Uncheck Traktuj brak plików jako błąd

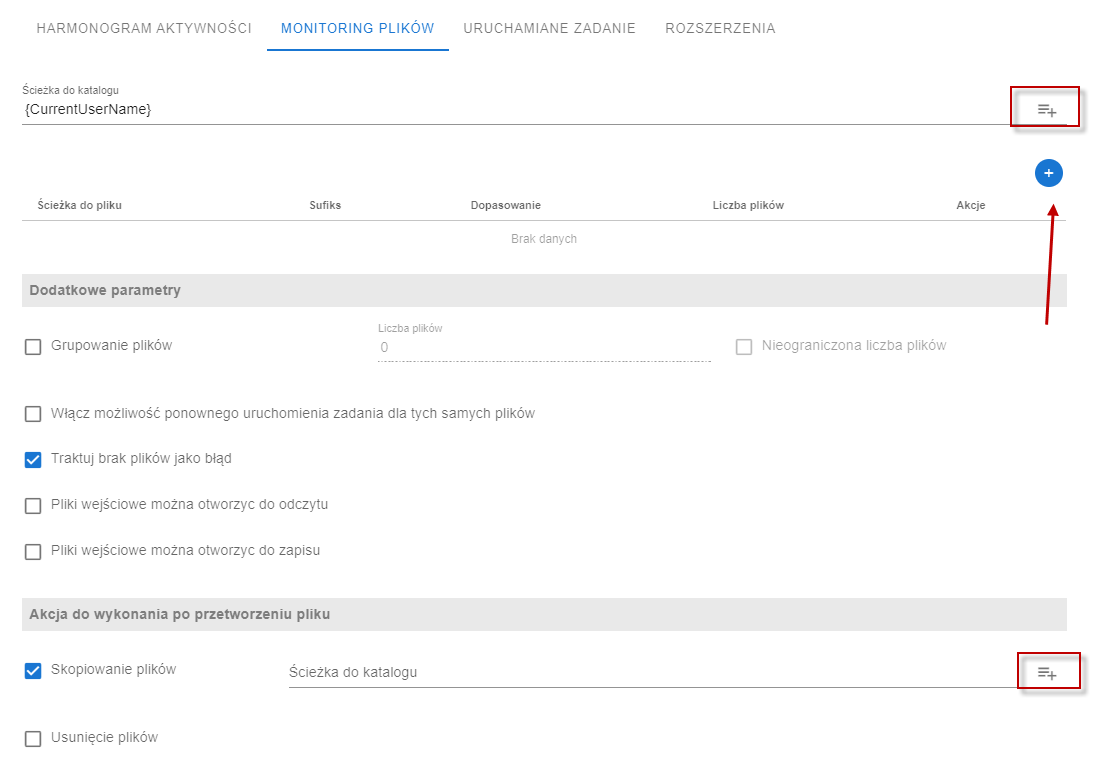pyautogui.click(x=33, y=459)
